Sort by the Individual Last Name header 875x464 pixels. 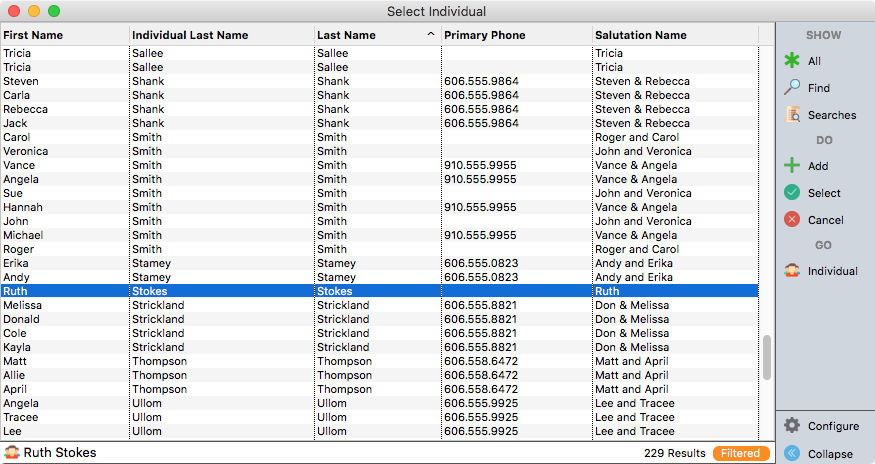click(221, 35)
